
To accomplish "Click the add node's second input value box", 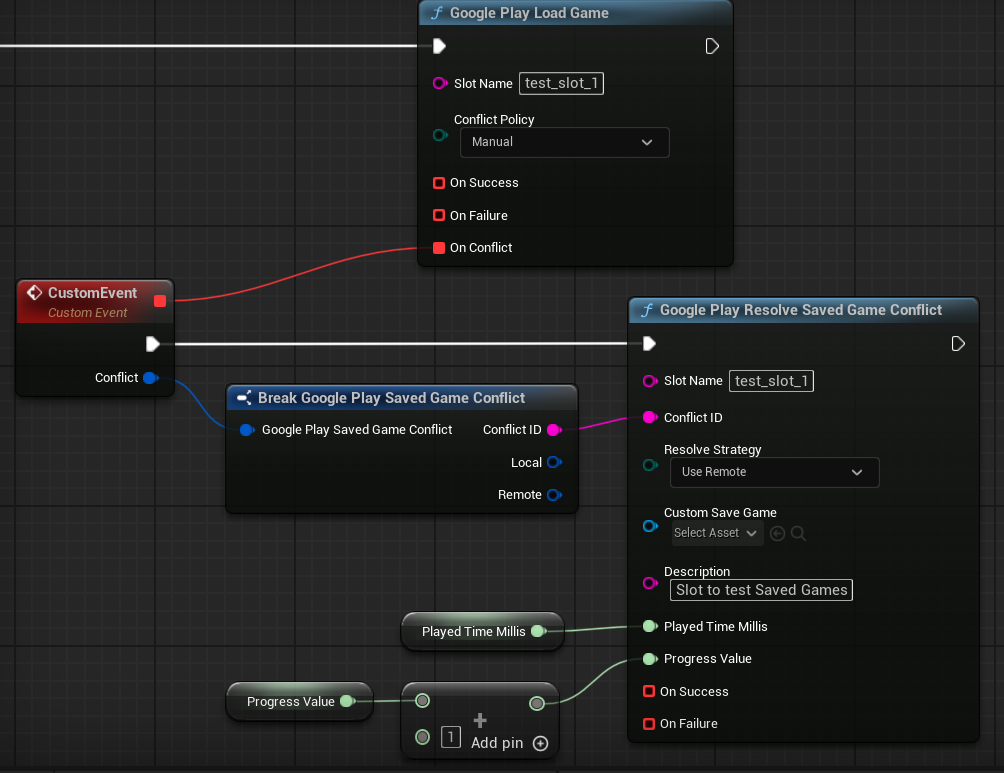I will [x=451, y=738].
